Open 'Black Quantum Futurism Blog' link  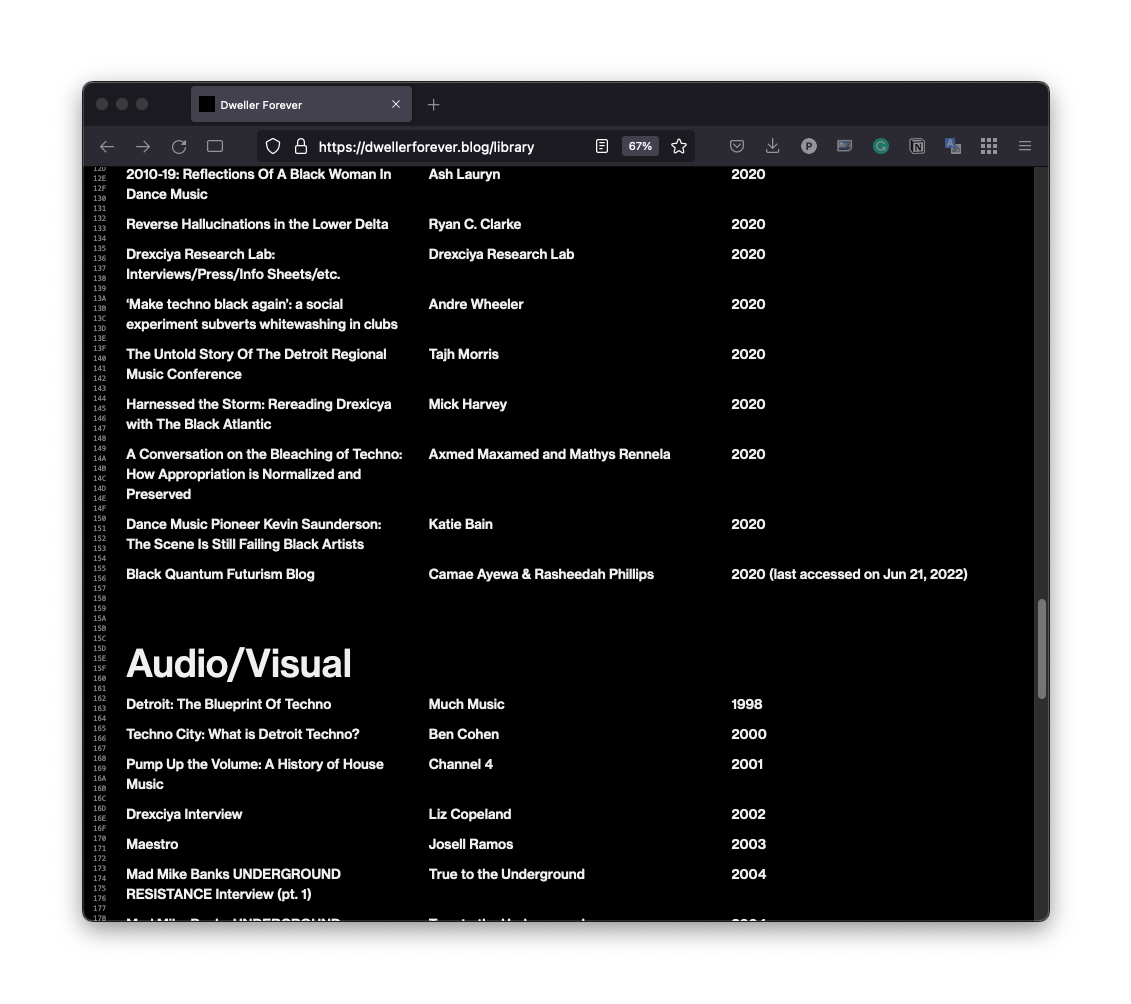(220, 574)
